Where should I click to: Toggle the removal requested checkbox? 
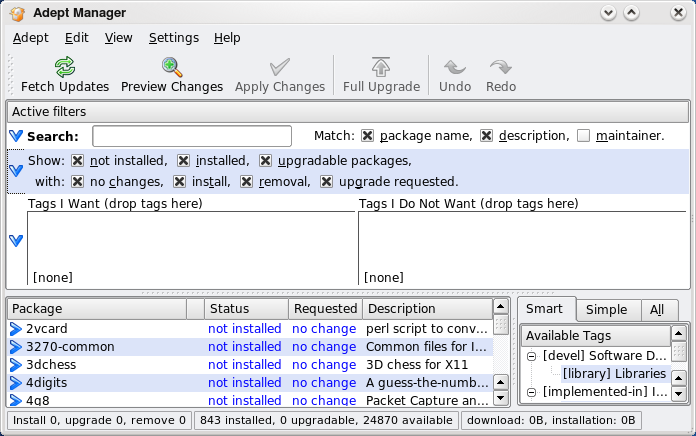coord(246,182)
